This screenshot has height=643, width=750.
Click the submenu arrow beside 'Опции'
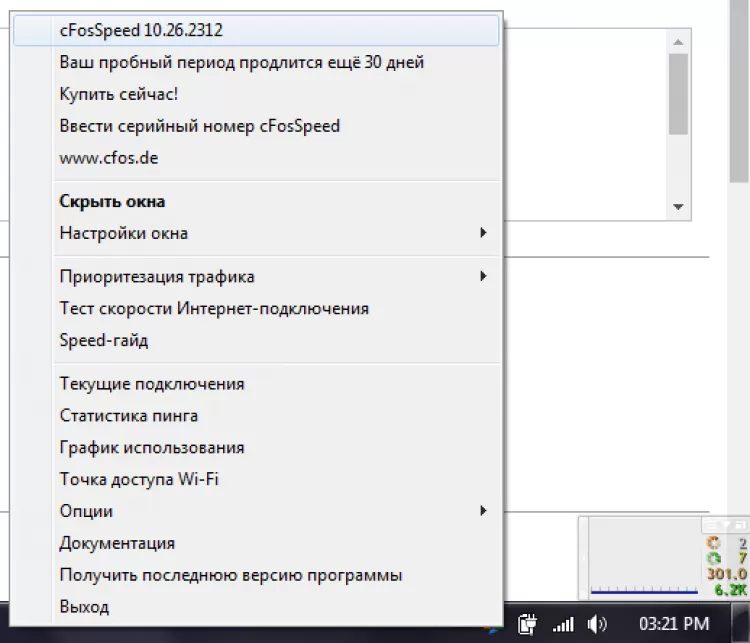(483, 510)
